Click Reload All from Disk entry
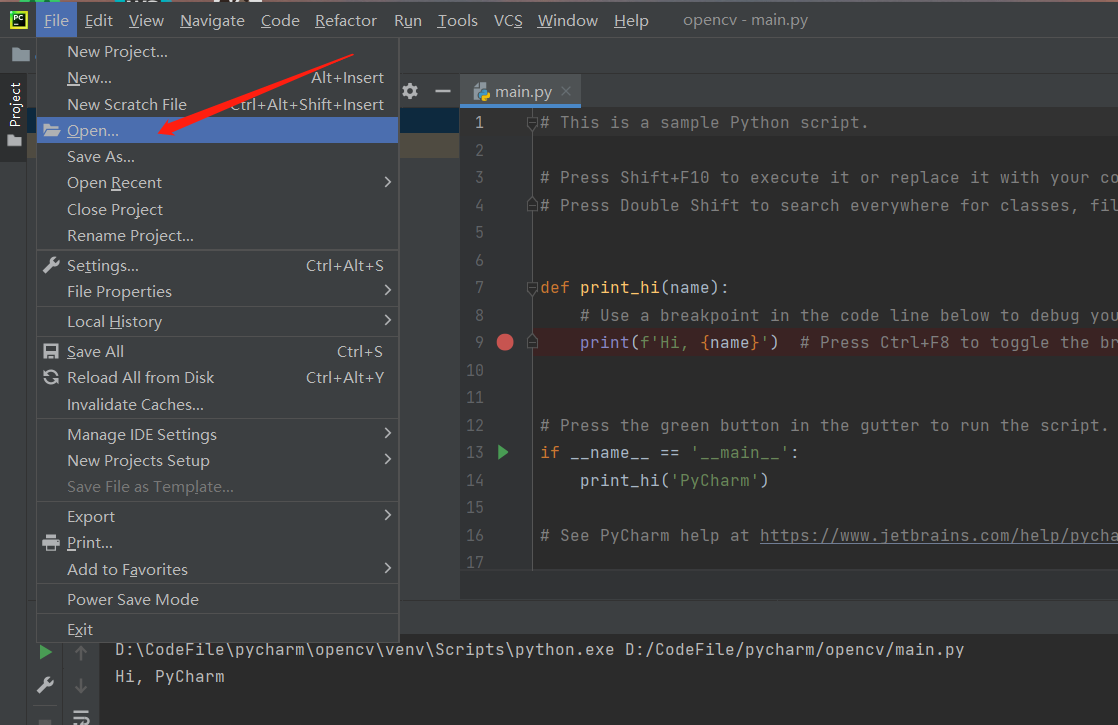The height and width of the screenshot is (725, 1118). (217, 378)
